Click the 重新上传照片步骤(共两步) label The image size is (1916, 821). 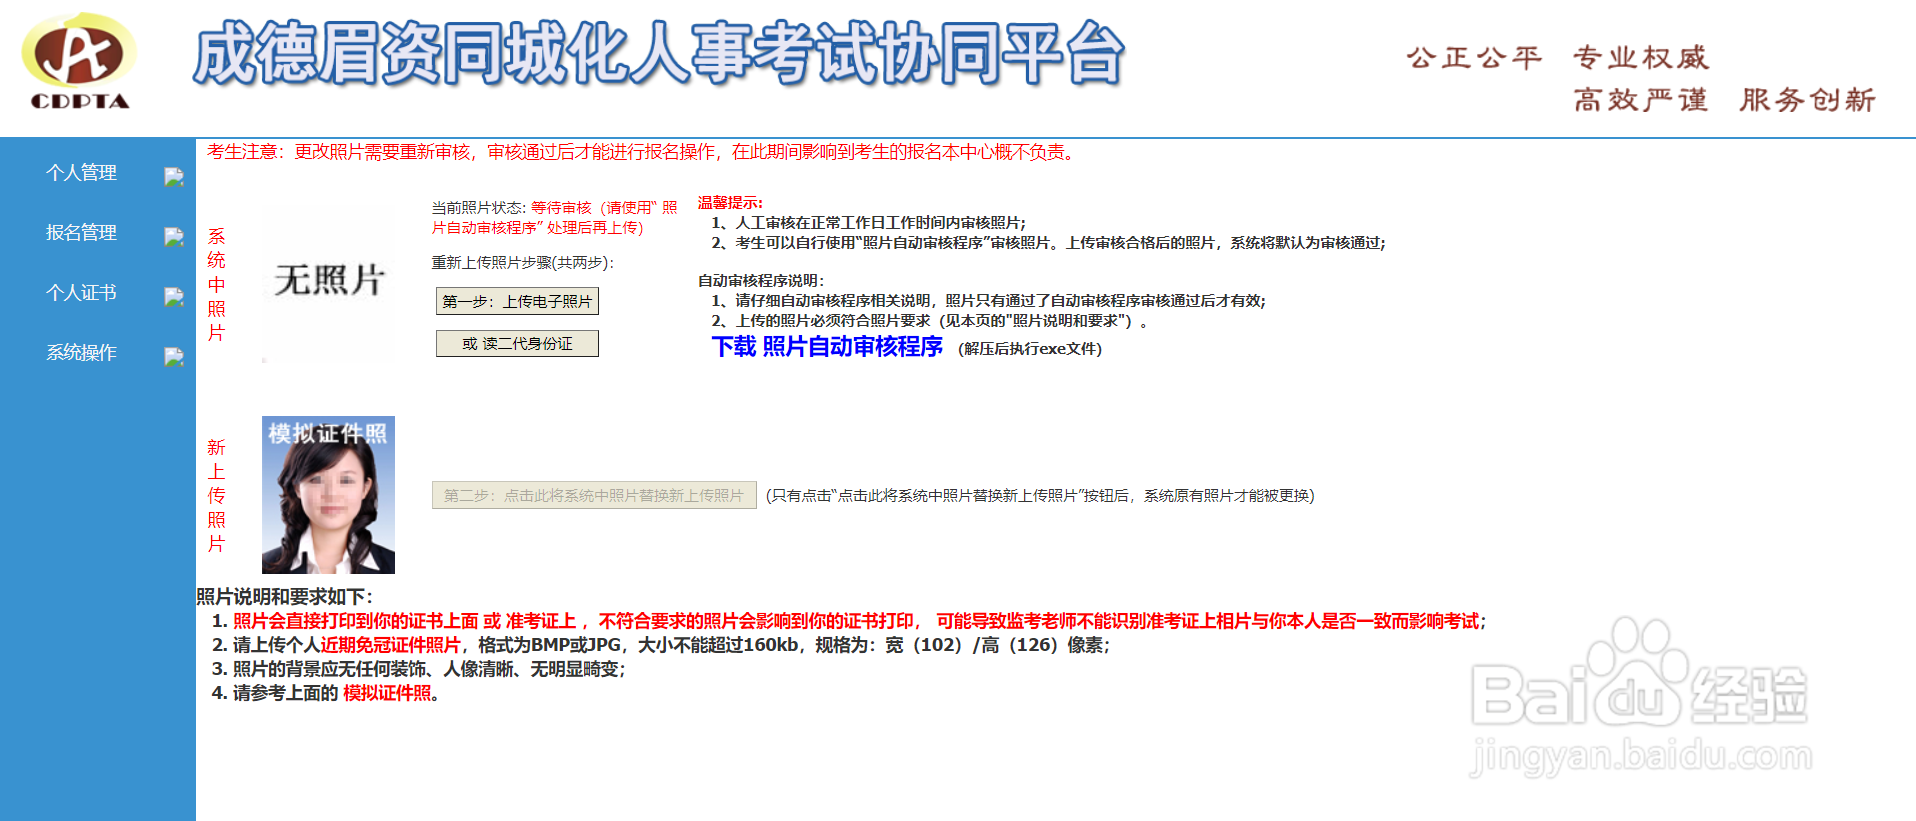523,263
